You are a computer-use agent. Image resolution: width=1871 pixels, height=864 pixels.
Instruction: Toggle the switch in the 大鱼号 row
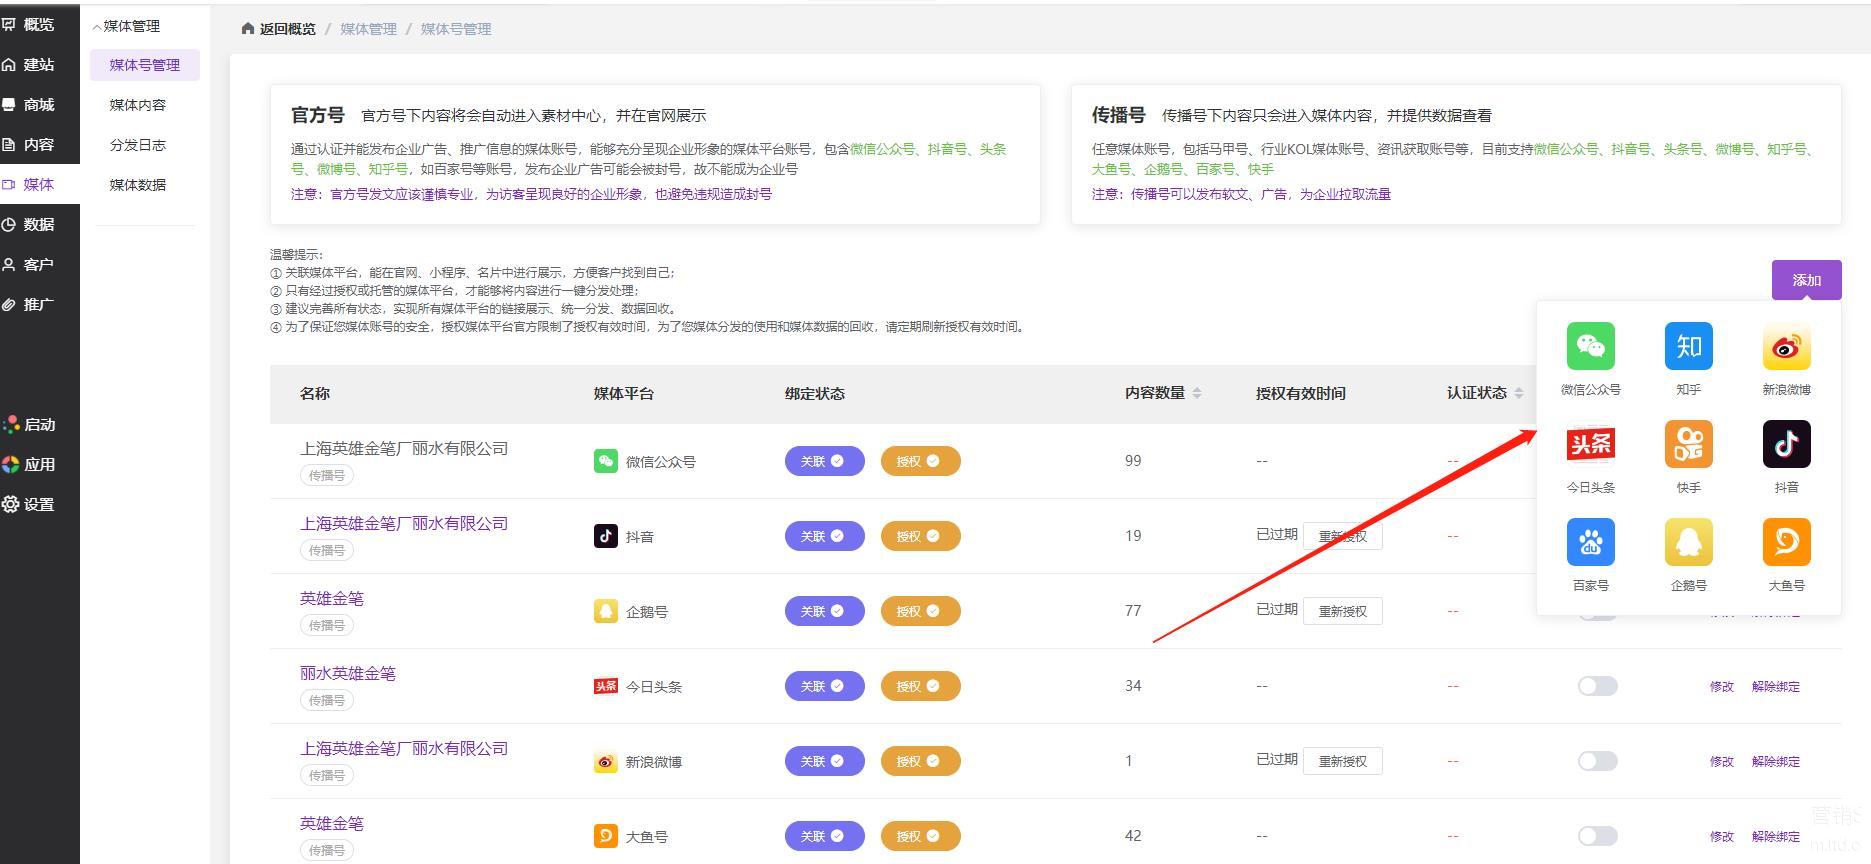pos(1597,836)
